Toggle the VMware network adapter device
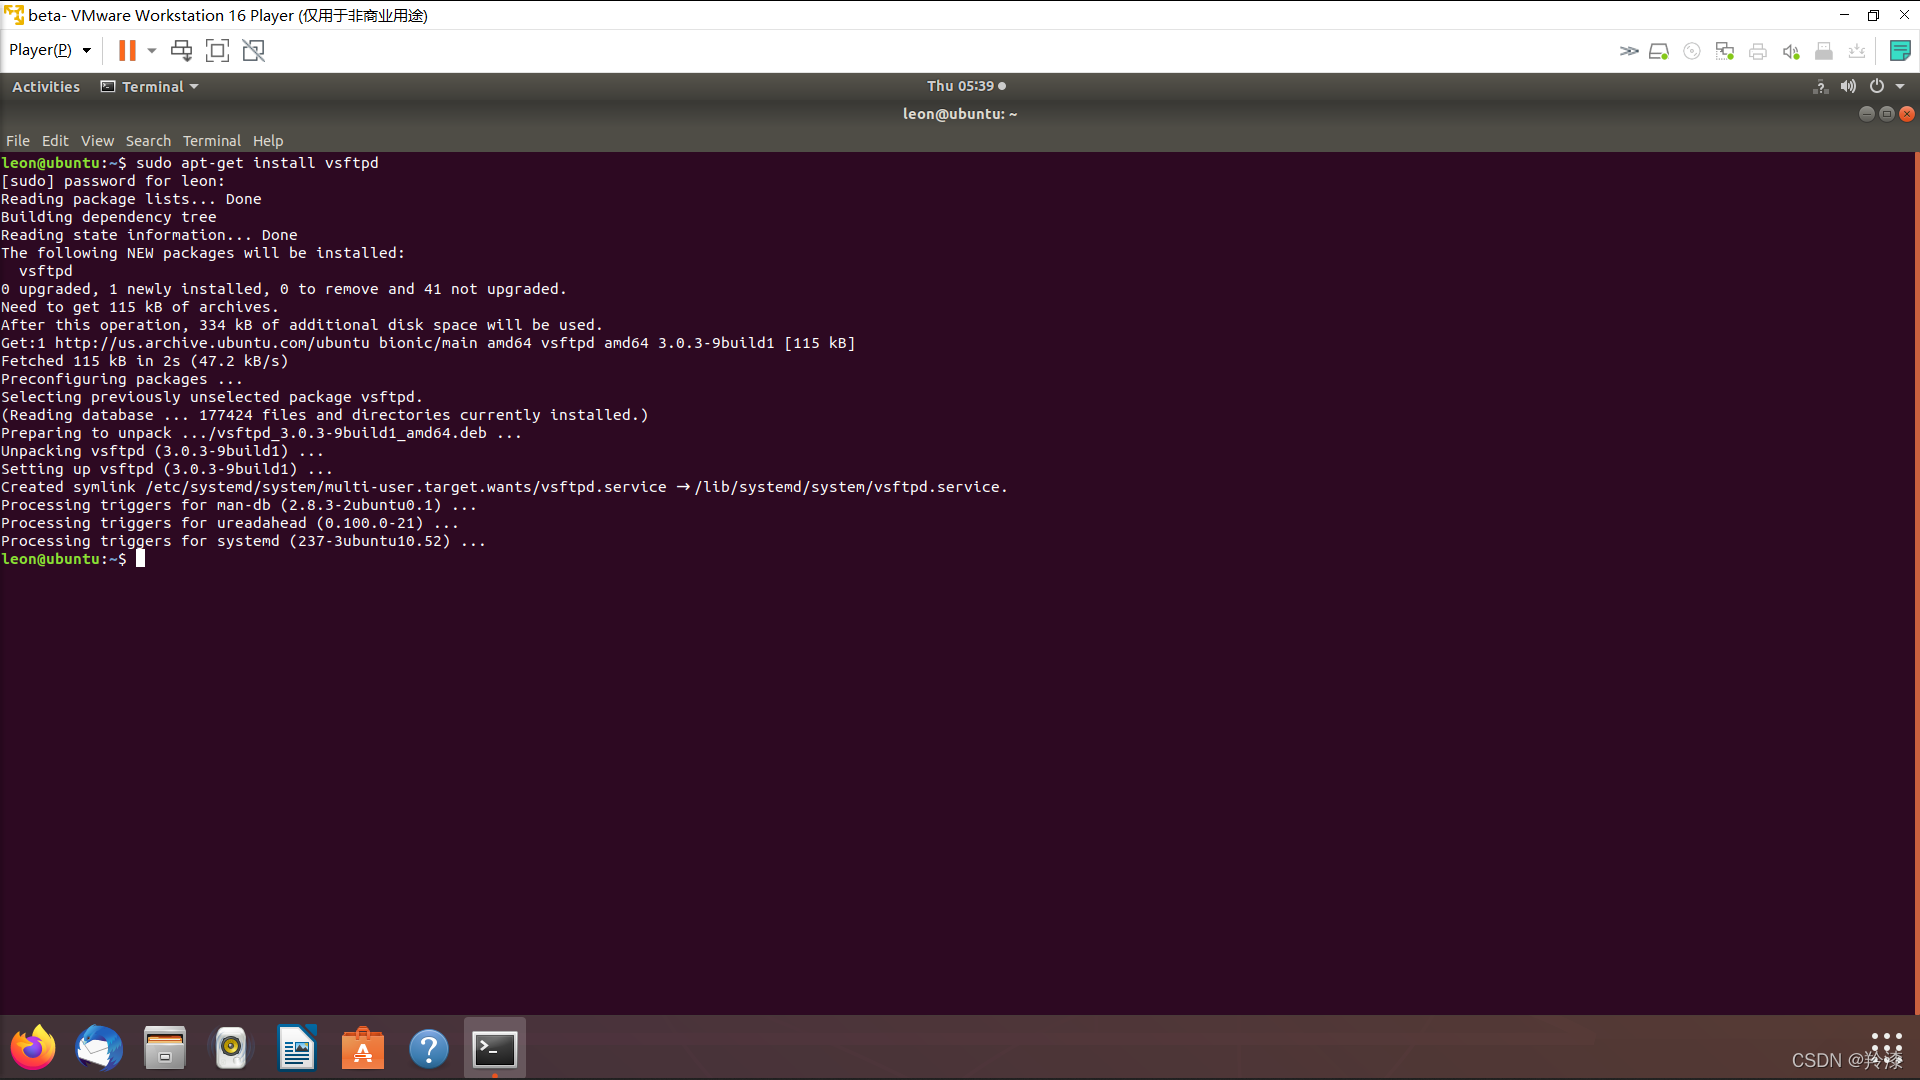The height and width of the screenshot is (1080, 1920). click(1725, 51)
